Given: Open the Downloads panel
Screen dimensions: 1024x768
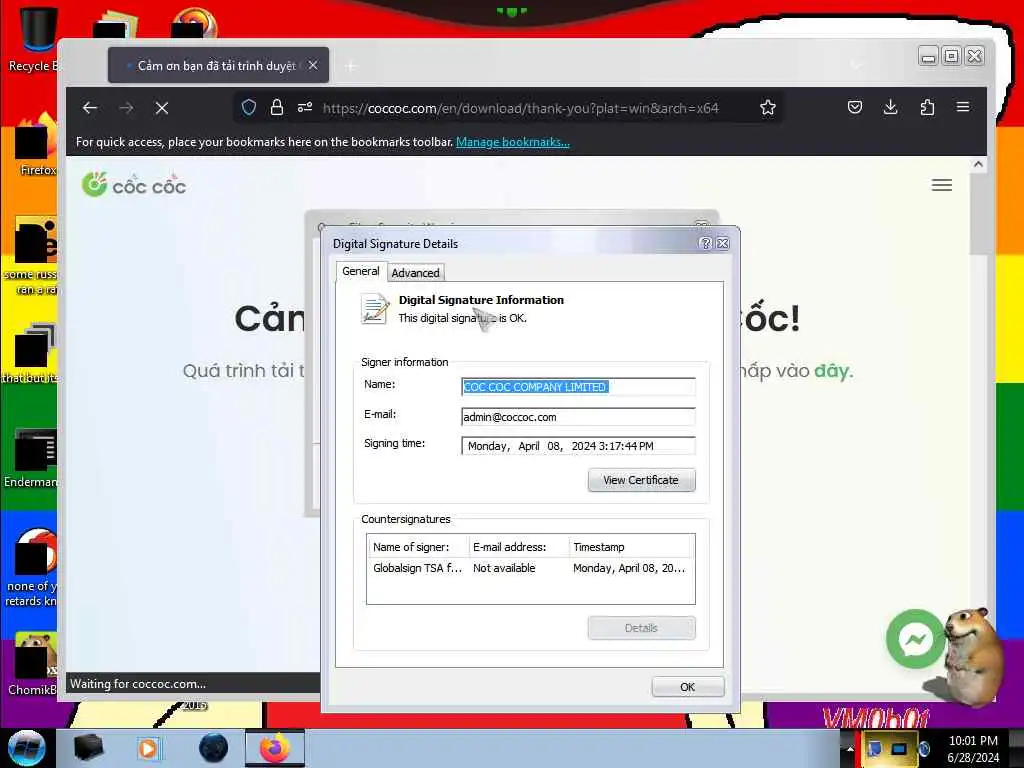Looking at the screenshot, I should [x=890, y=108].
